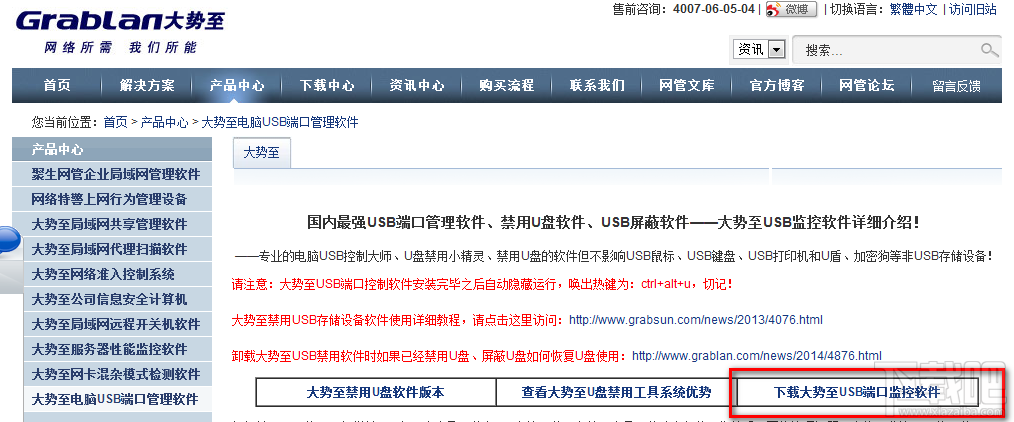Image resolution: width=1014 pixels, height=422 pixels.
Task: Click the phone number 4007-06-05-04
Action: (x=713, y=9)
